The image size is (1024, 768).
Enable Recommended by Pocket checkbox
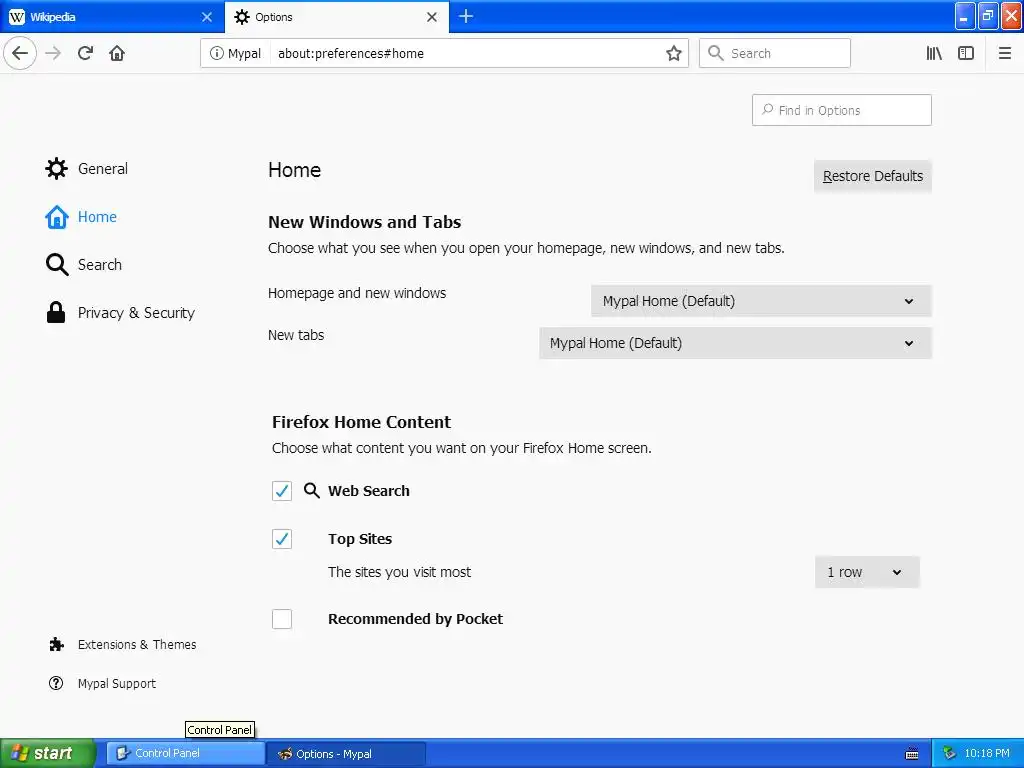281,619
